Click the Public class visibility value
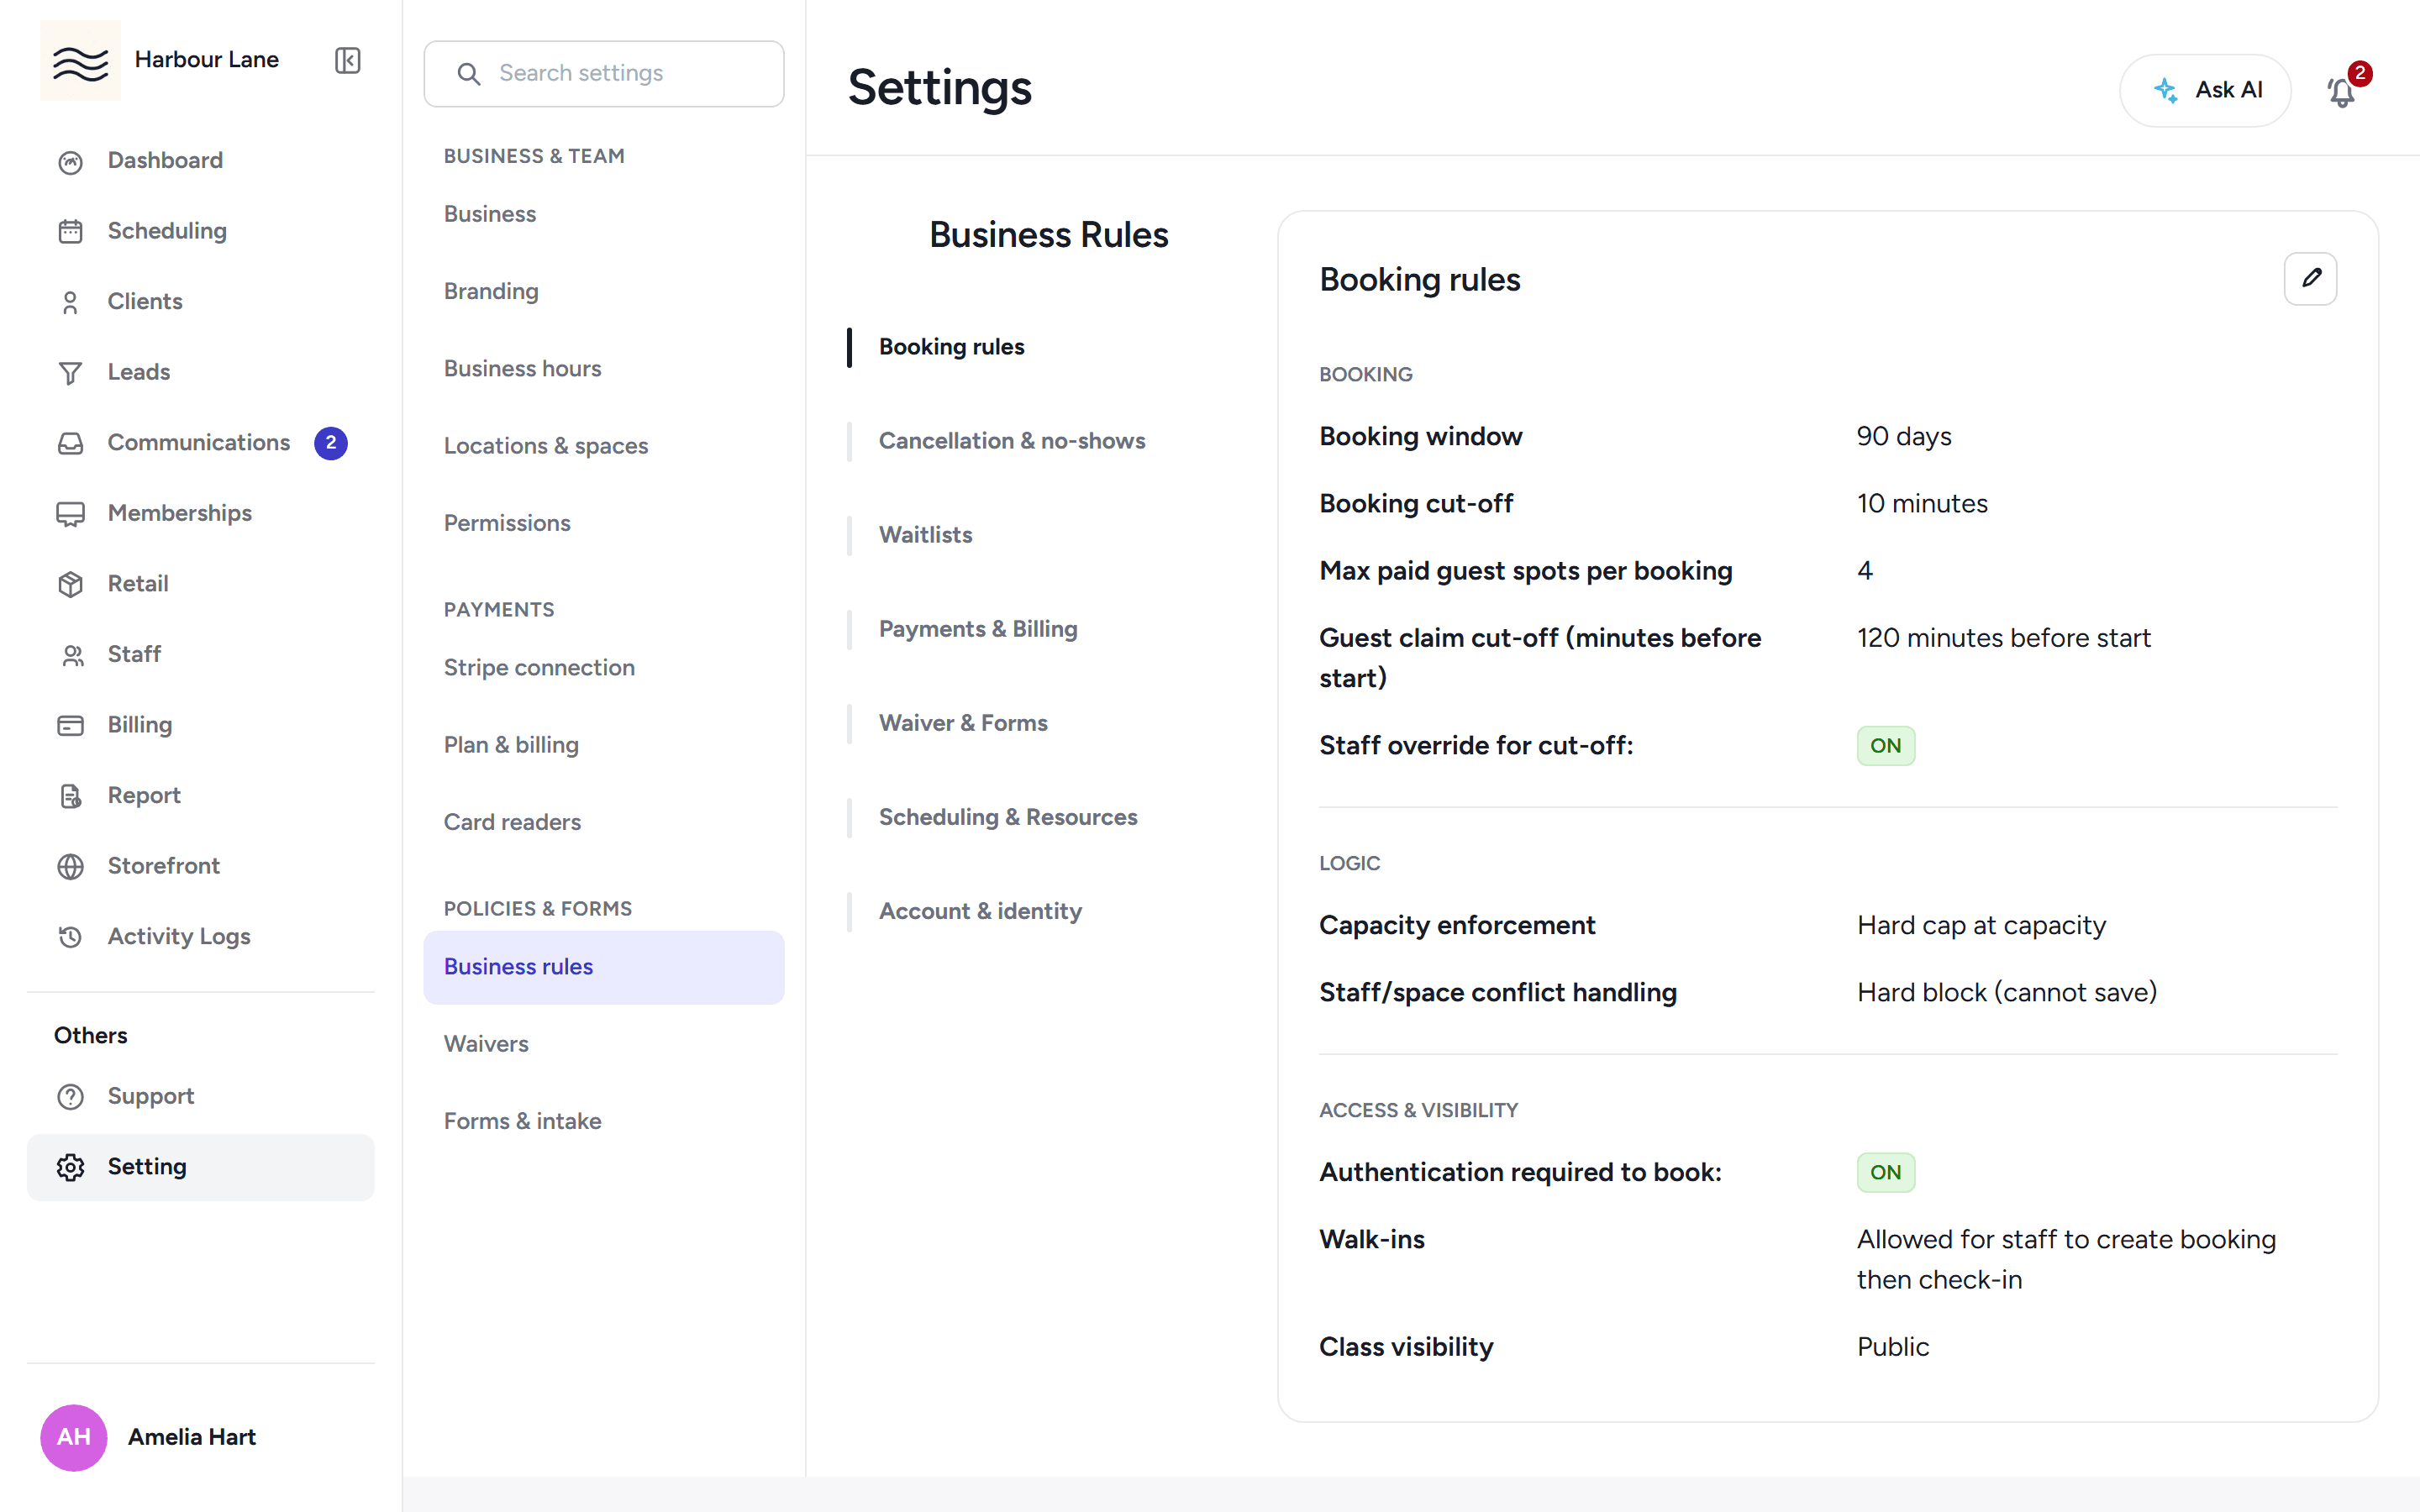This screenshot has height=1512, width=2420. tap(1893, 1347)
